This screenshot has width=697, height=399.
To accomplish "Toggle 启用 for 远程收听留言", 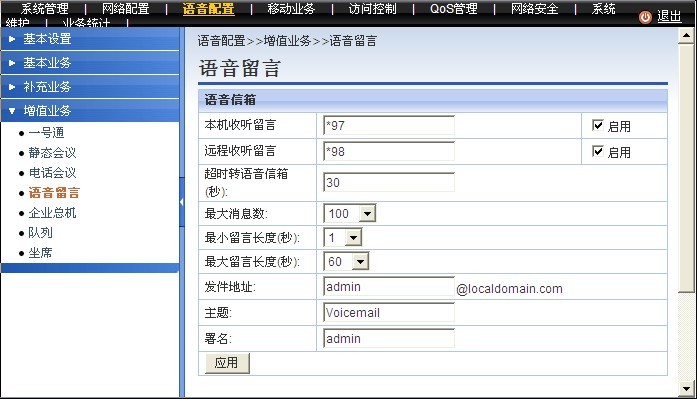I will 598,152.
